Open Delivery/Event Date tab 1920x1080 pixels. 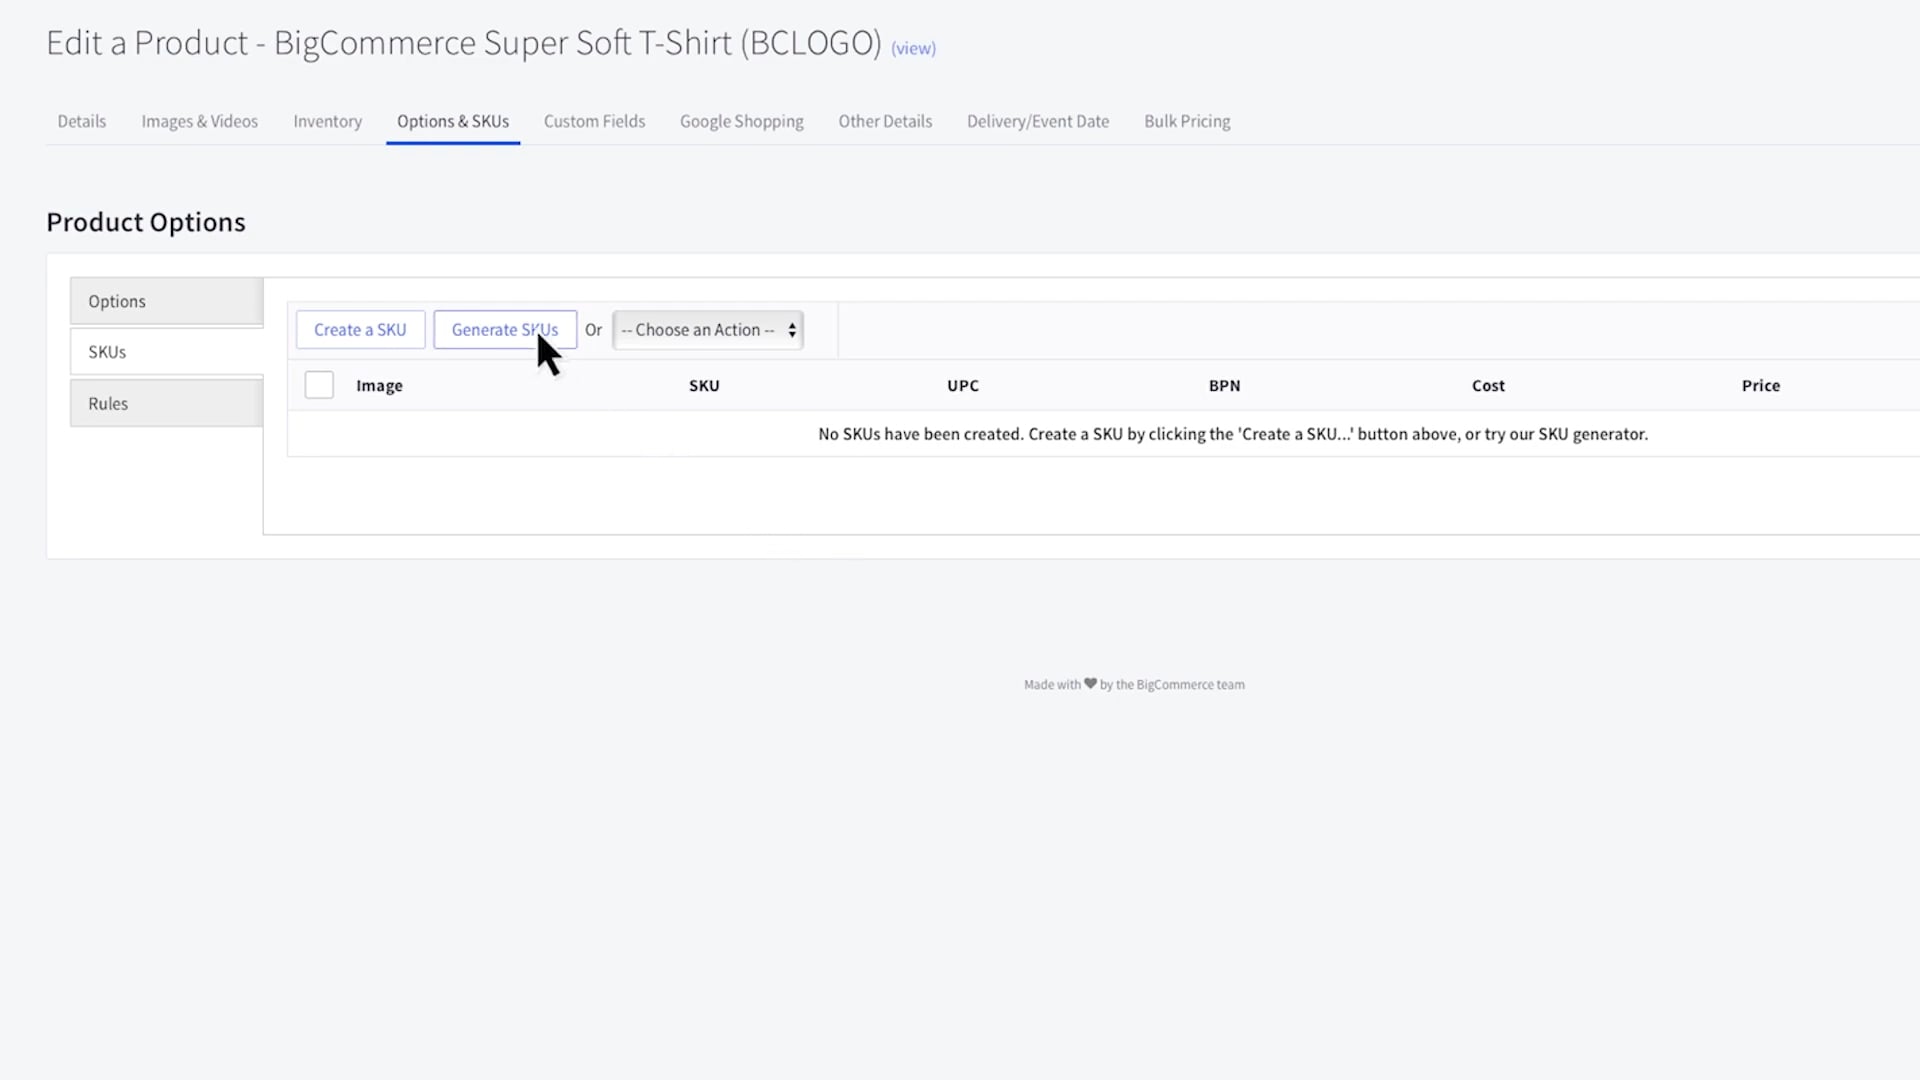point(1038,121)
